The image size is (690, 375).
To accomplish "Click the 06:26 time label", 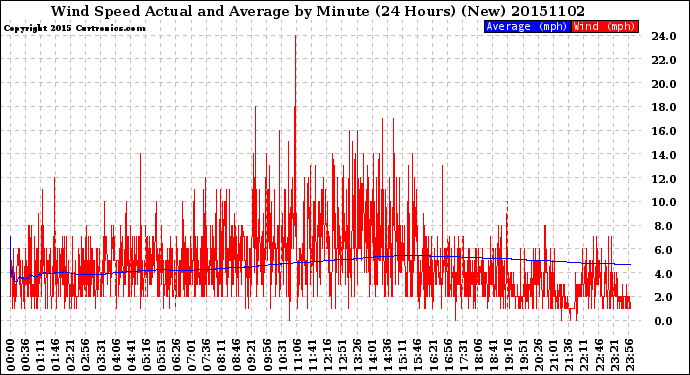I will click(x=176, y=355).
